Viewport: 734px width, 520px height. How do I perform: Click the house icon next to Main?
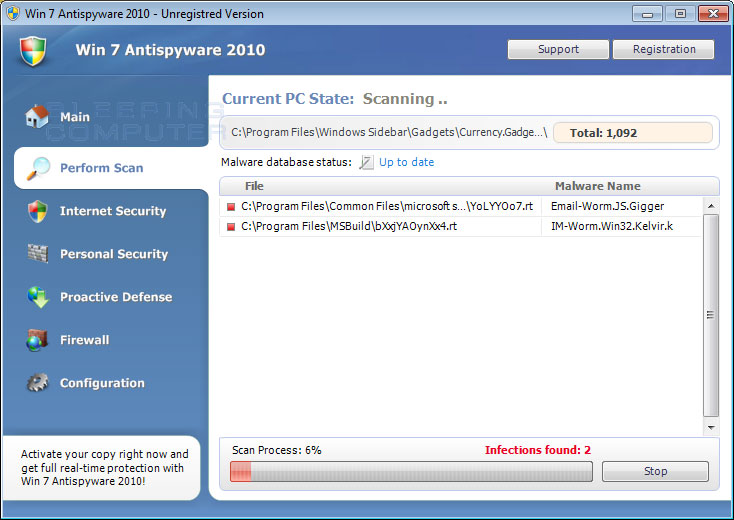click(37, 116)
